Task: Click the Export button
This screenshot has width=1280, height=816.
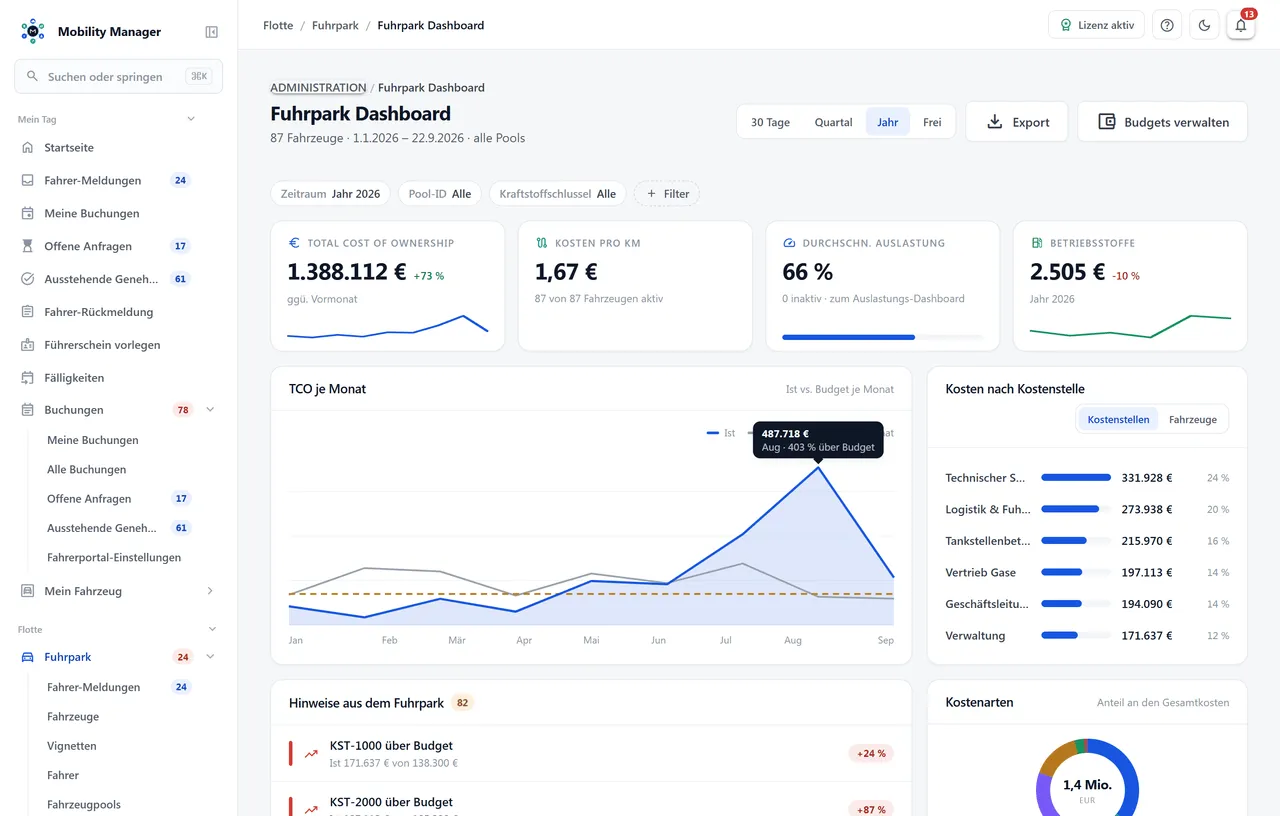Action: pyautogui.click(x=1017, y=122)
